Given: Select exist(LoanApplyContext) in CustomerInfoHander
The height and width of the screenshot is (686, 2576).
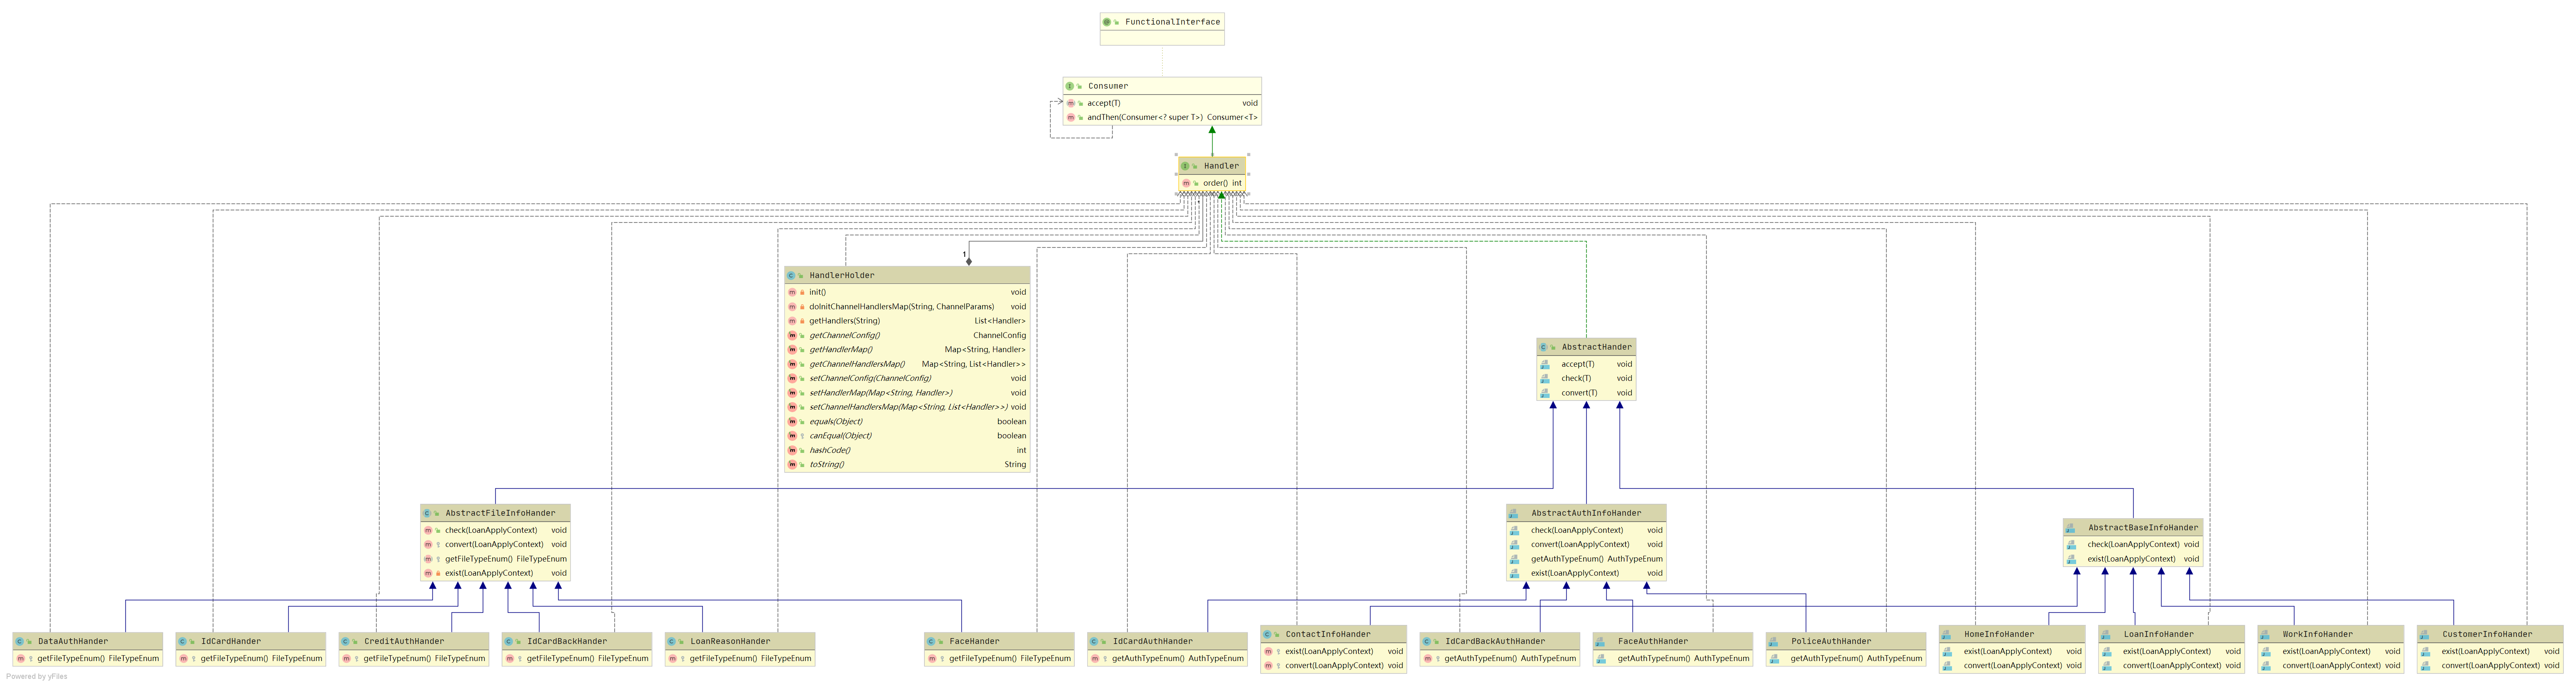Looking at the screenshot, I should click(2485, 652).
